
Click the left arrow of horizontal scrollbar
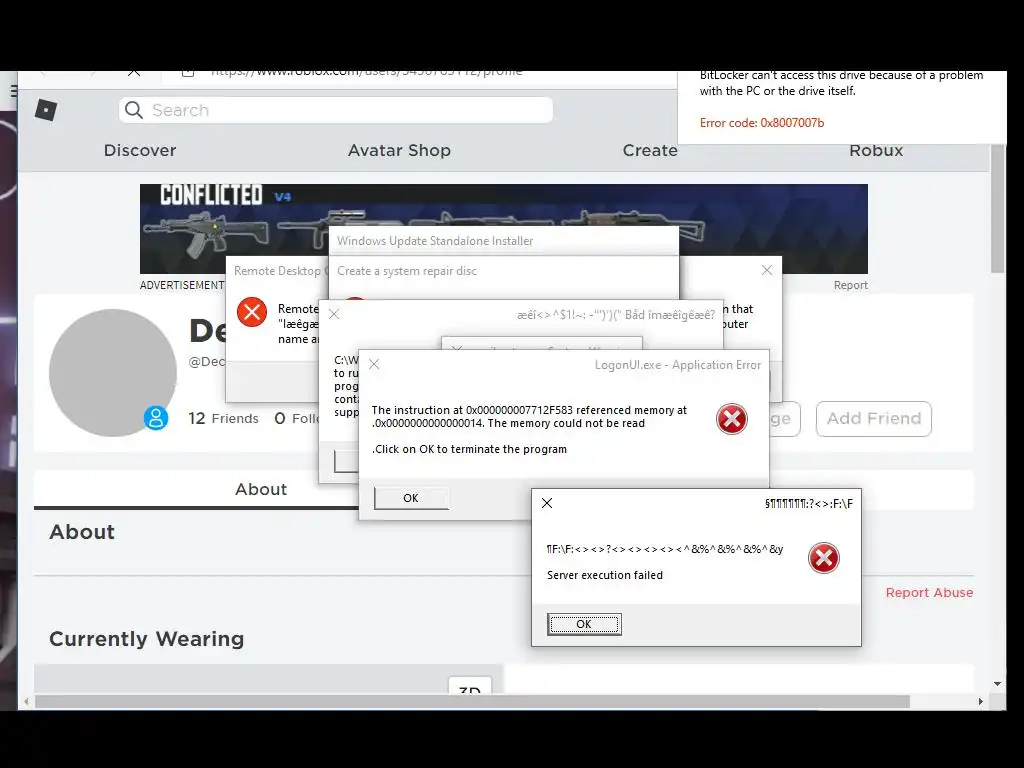pos(26,701)
